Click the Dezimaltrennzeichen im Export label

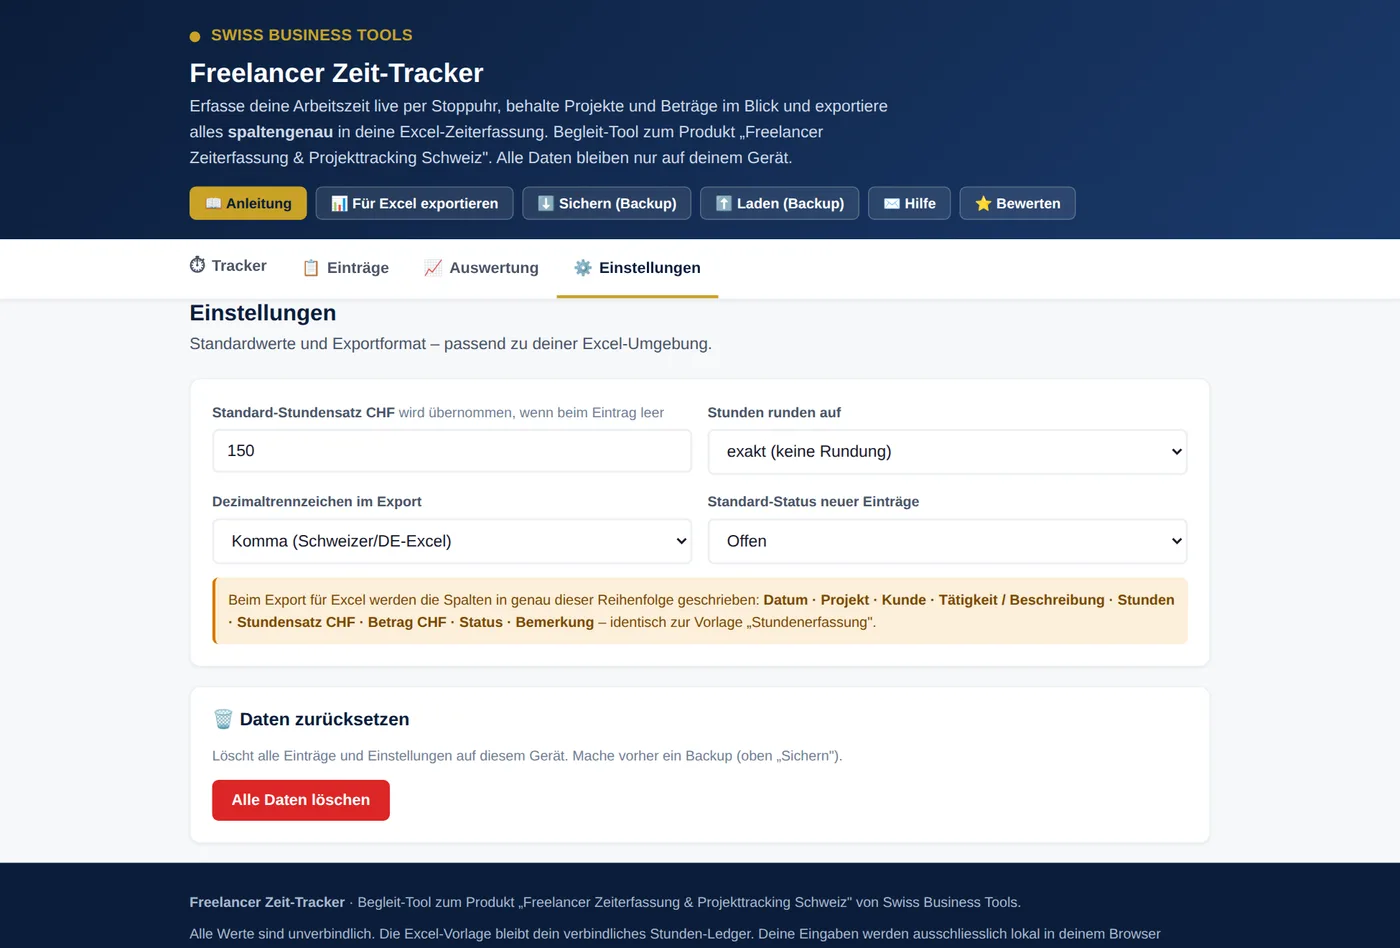[x=317, y=501]
